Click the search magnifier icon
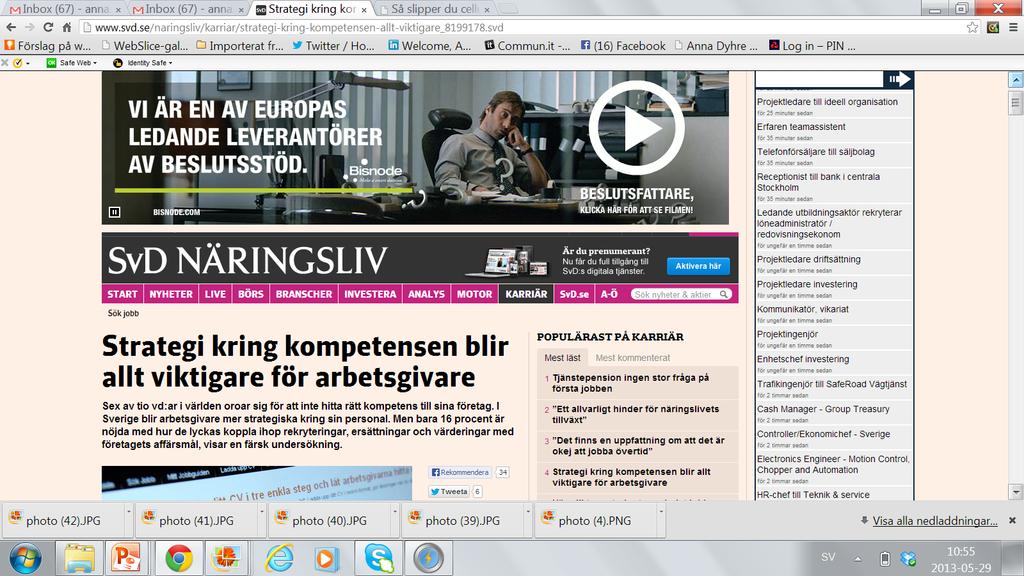The width and height of the screenshot is (1024, 576). coord(724,295)
